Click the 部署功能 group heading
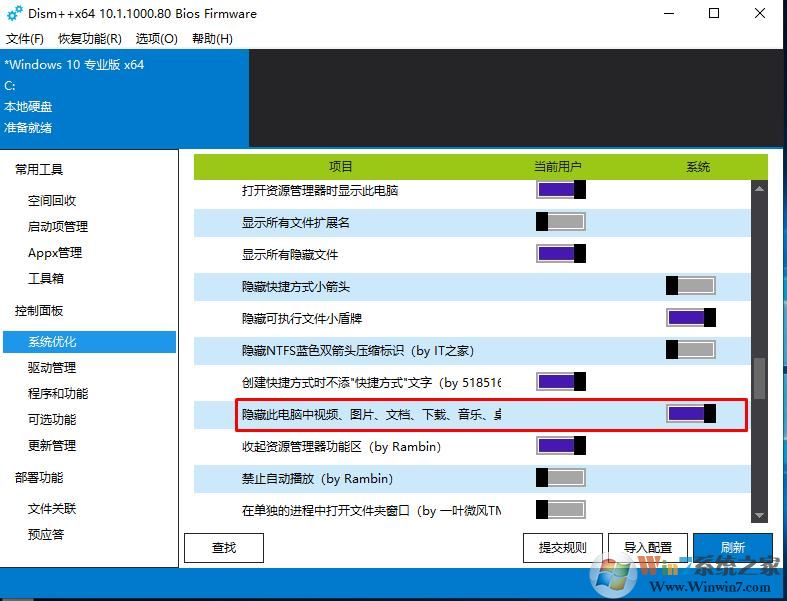 click(39, 477)
